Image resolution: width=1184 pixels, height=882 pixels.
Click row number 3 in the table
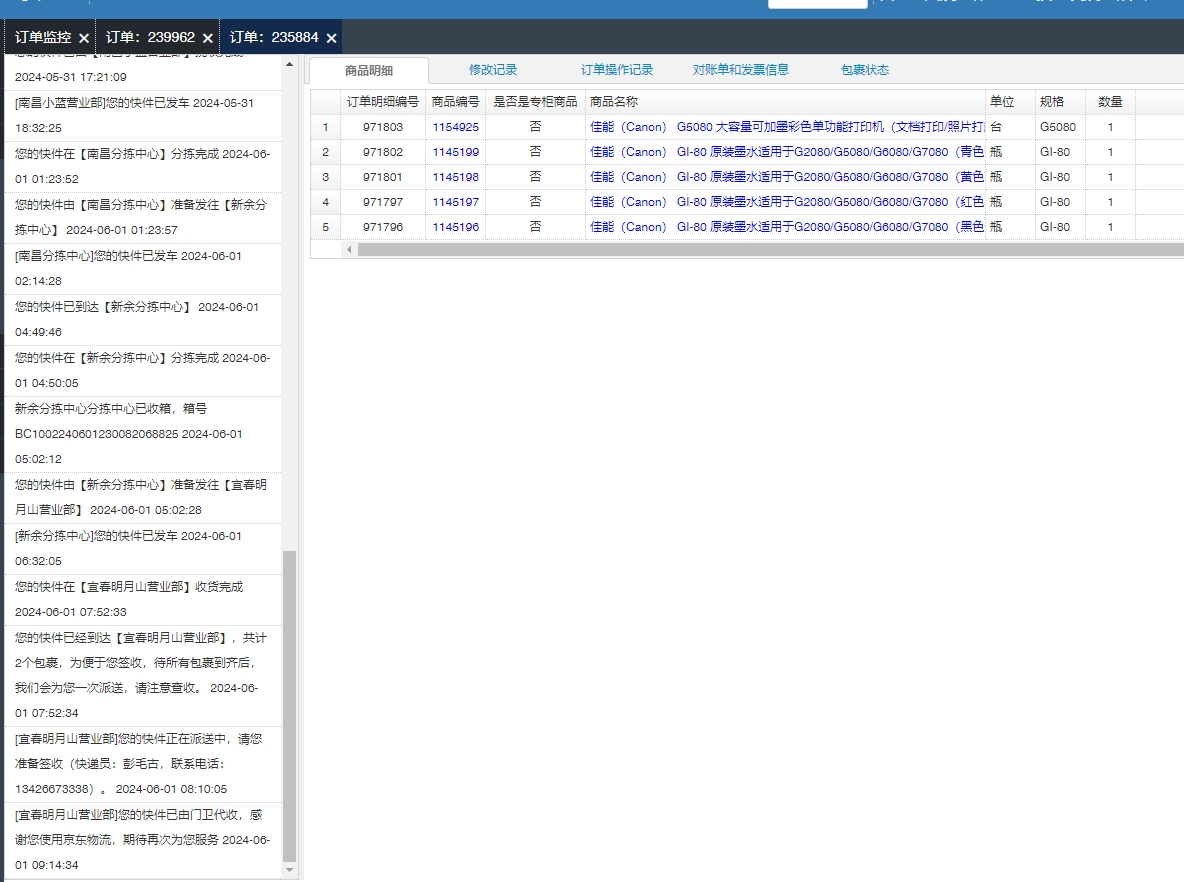point(325,177)
